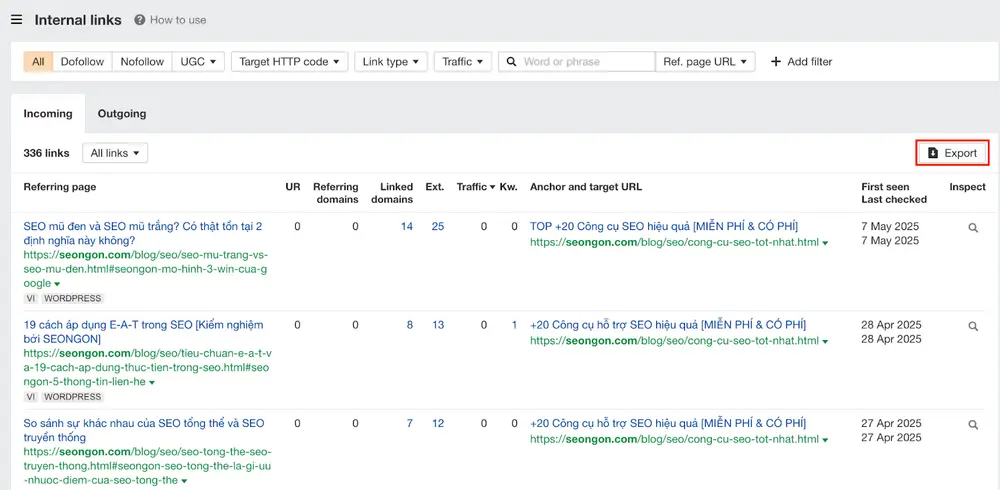Toggle the Nofollow filter
Viewport: 1000px width, 490px height.
142,62
